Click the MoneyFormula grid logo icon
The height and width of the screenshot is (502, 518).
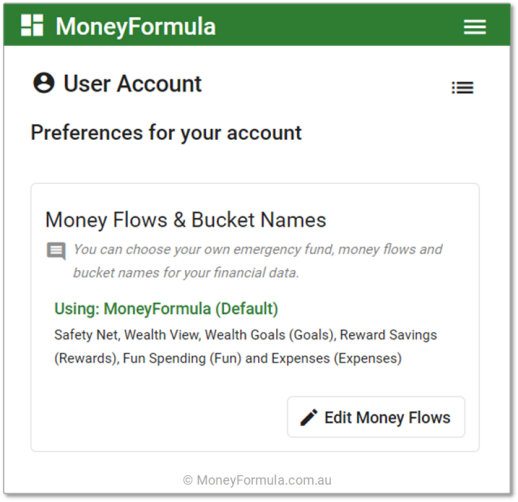(32, 25)
